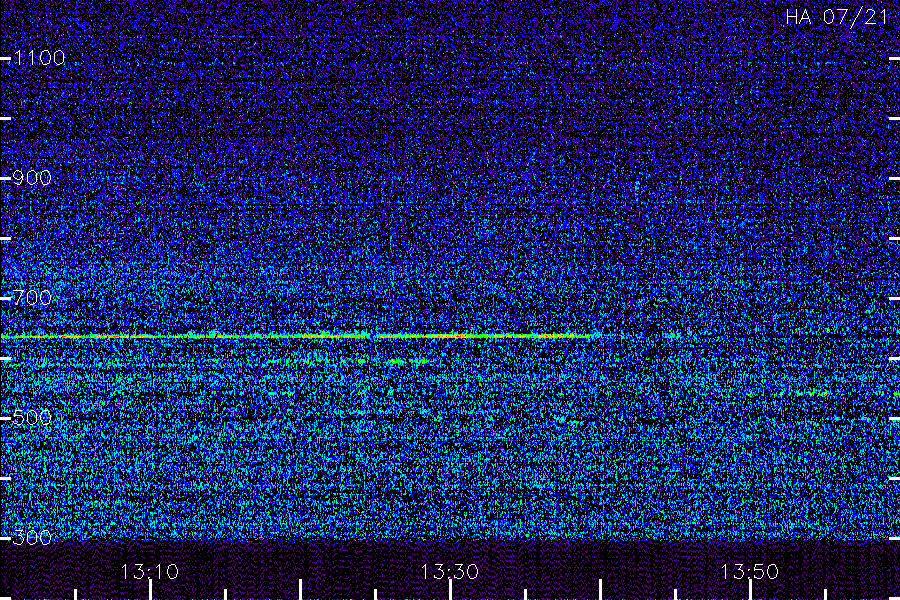Screen dimensions: 900x600
Task: Click the 13:50 time axis label
Action: (750, 572)
